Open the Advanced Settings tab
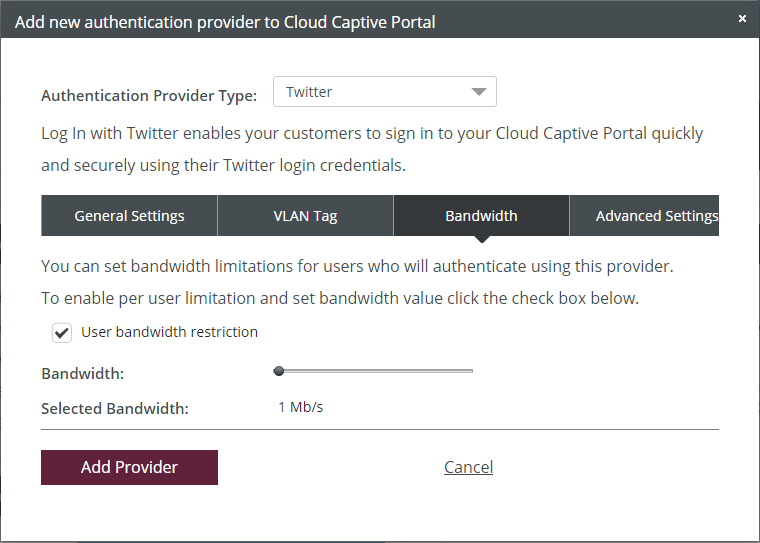Viewport: 760px width, 543px height. [x=645, y=216]
